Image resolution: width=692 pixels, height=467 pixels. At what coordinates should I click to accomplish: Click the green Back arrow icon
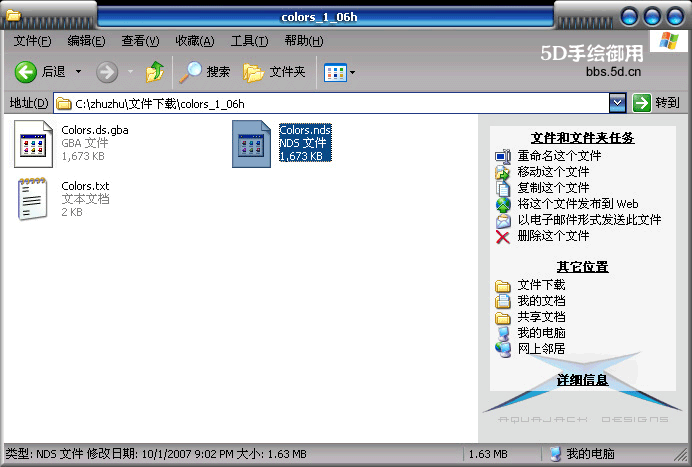click(x=26, y=72)
